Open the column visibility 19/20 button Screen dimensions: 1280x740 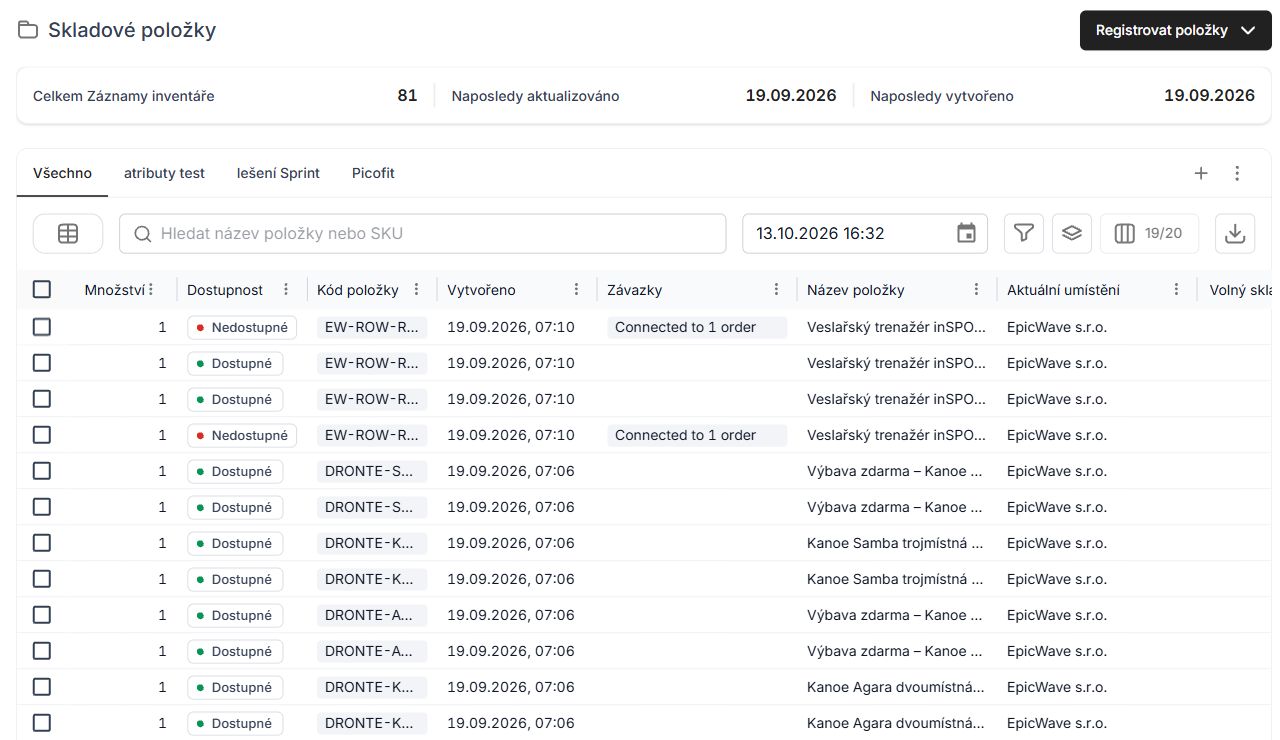(1149, 233)
